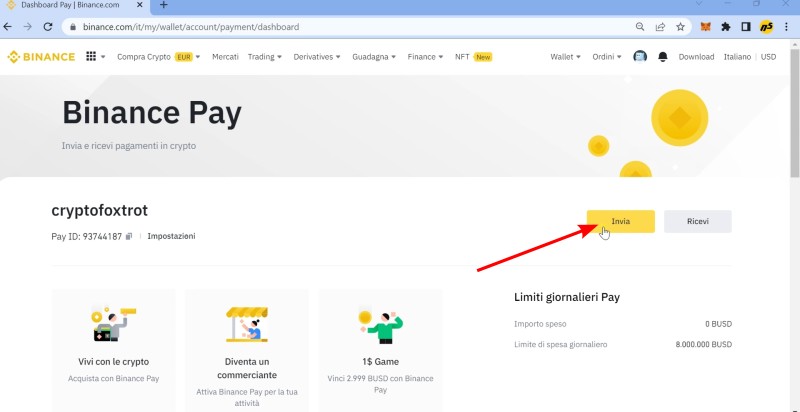Image resolution: width=800 pixels, height=412 pixels.
Task: Click Vinci 2.999 BUSD con Binance Pay text
Action: (381, 384)
